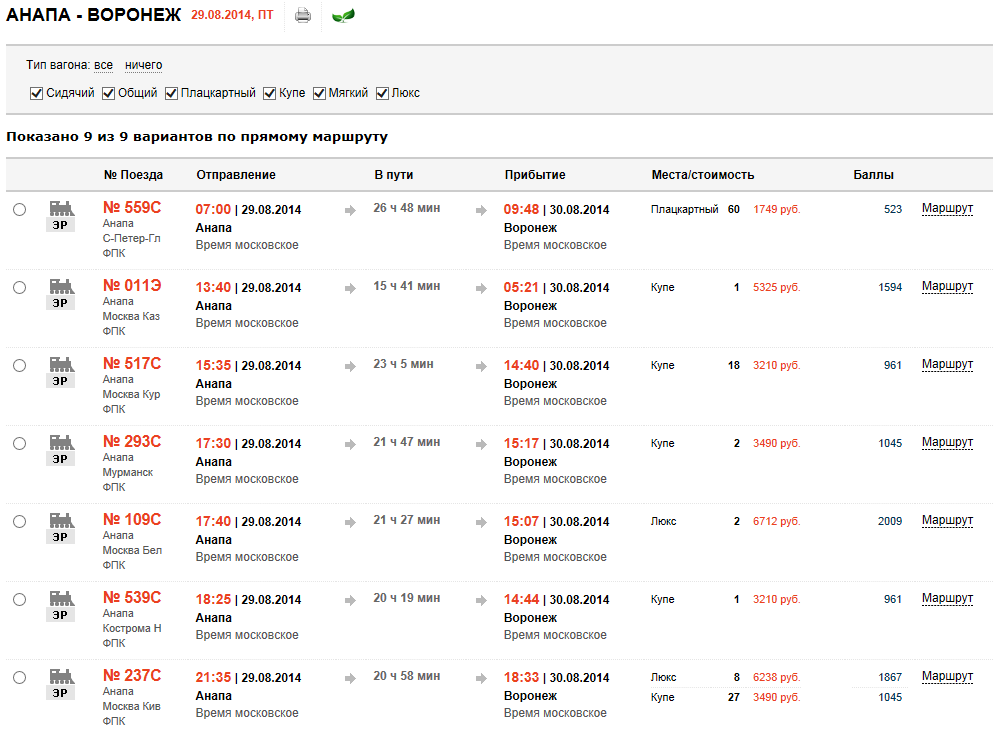The image size is (993, 735).
Task: Uncheck the Люкс checkbox
Action: pos(382,94)
